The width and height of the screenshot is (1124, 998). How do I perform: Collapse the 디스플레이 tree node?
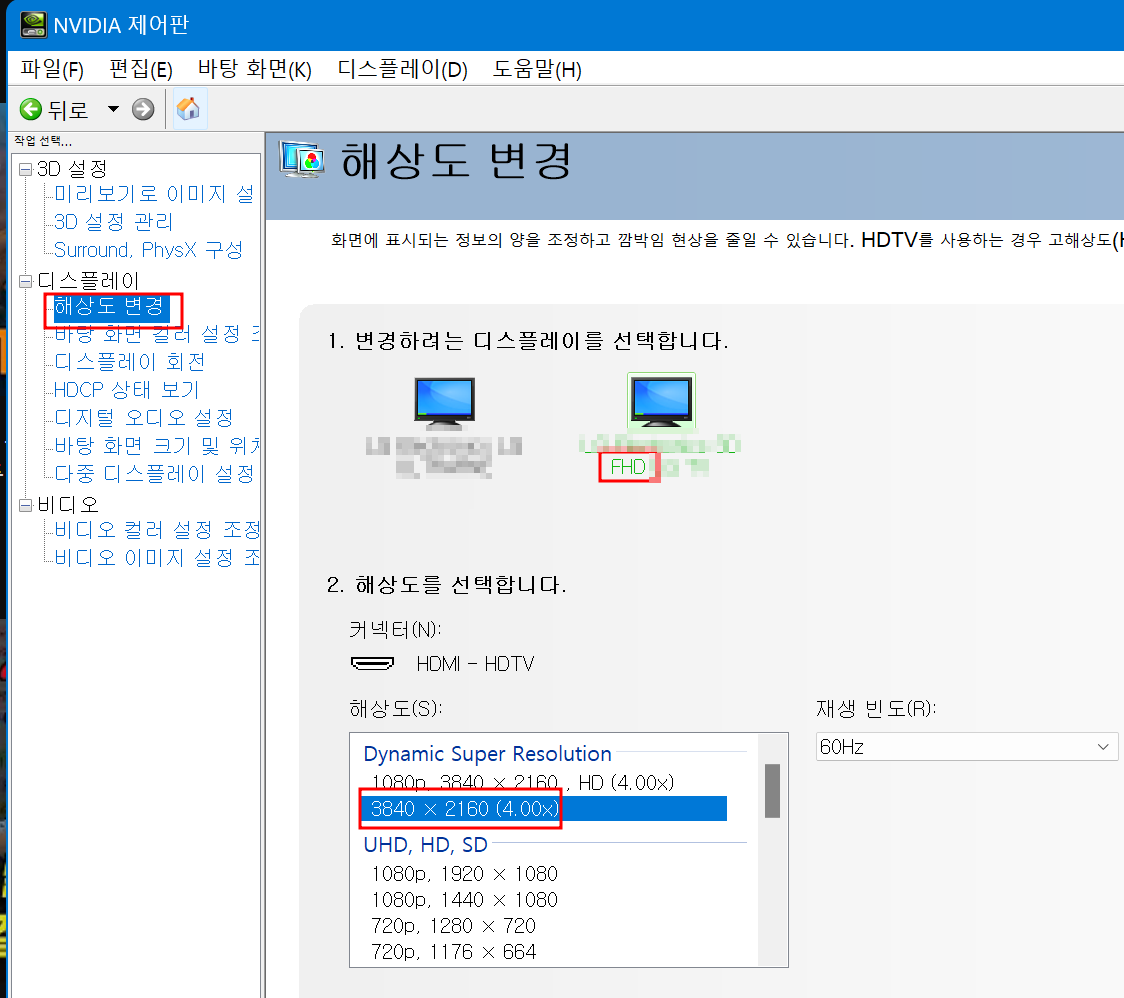[26, 281]
